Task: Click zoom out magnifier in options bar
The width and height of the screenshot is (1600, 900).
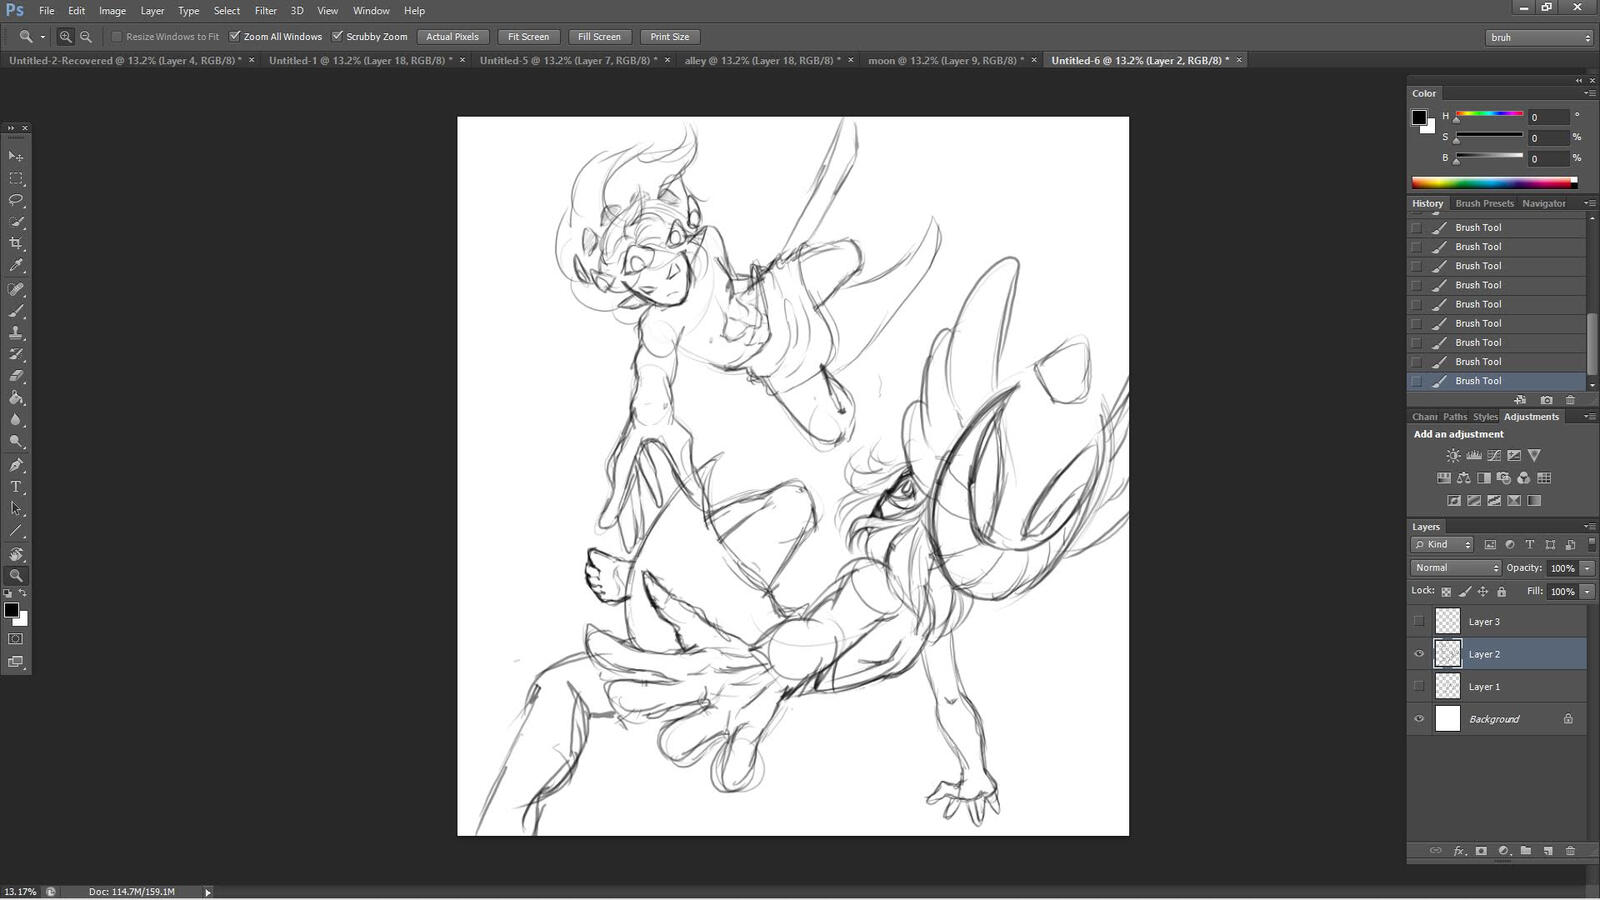Action: (x=86, y=37)
